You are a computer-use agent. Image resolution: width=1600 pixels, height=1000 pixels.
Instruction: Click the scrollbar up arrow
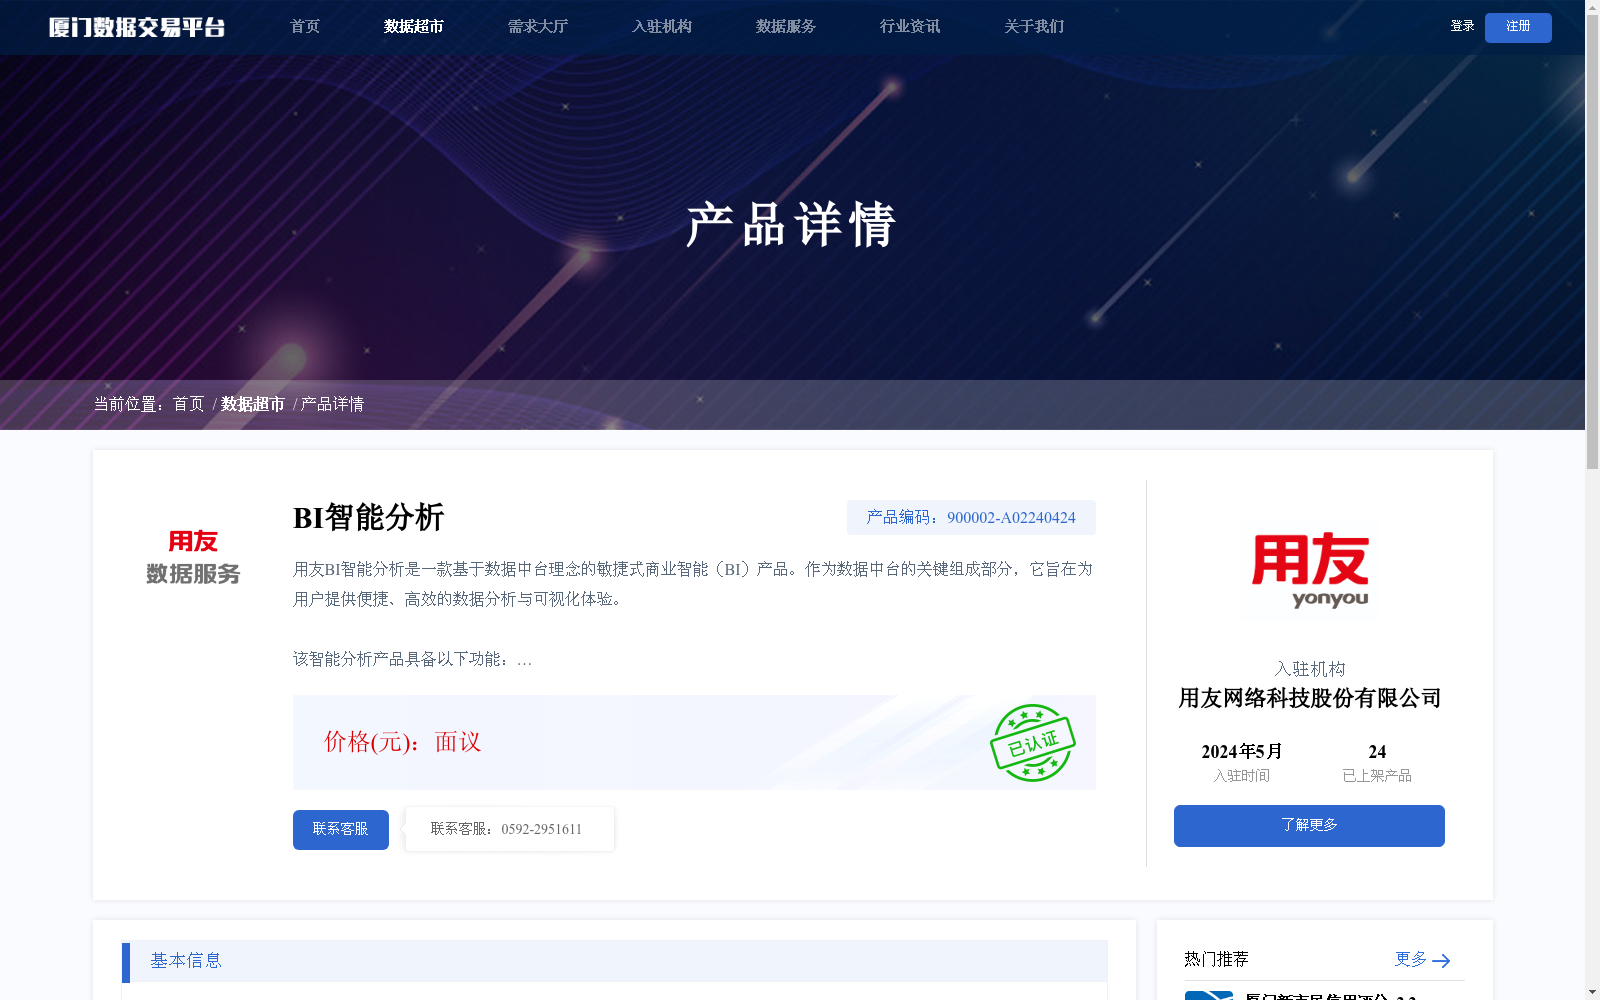point(1592,8)
